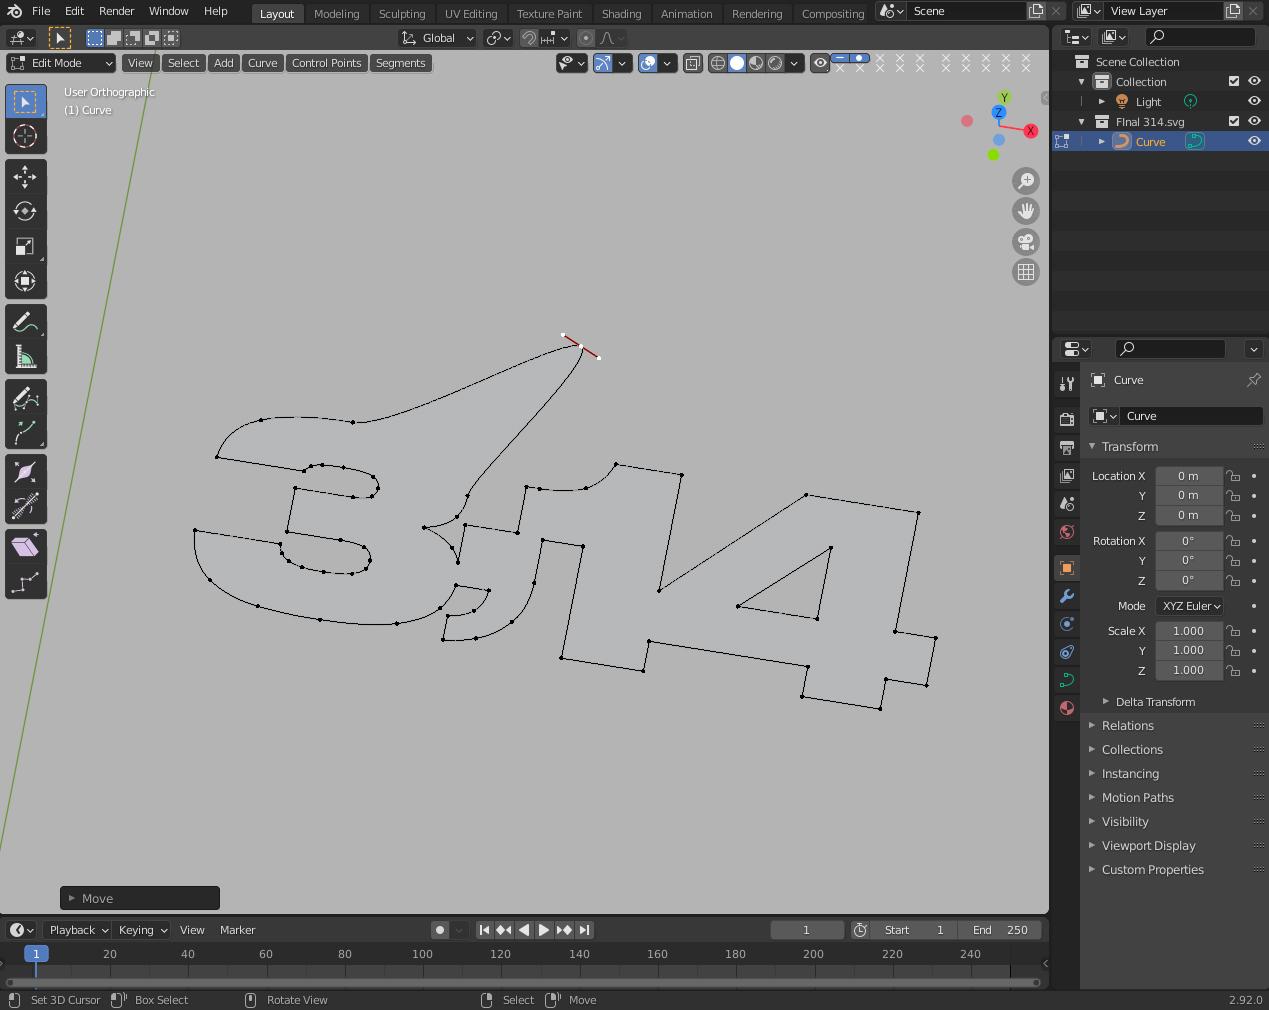Hide the Final 314.svg collection

tap(1254, 121)
